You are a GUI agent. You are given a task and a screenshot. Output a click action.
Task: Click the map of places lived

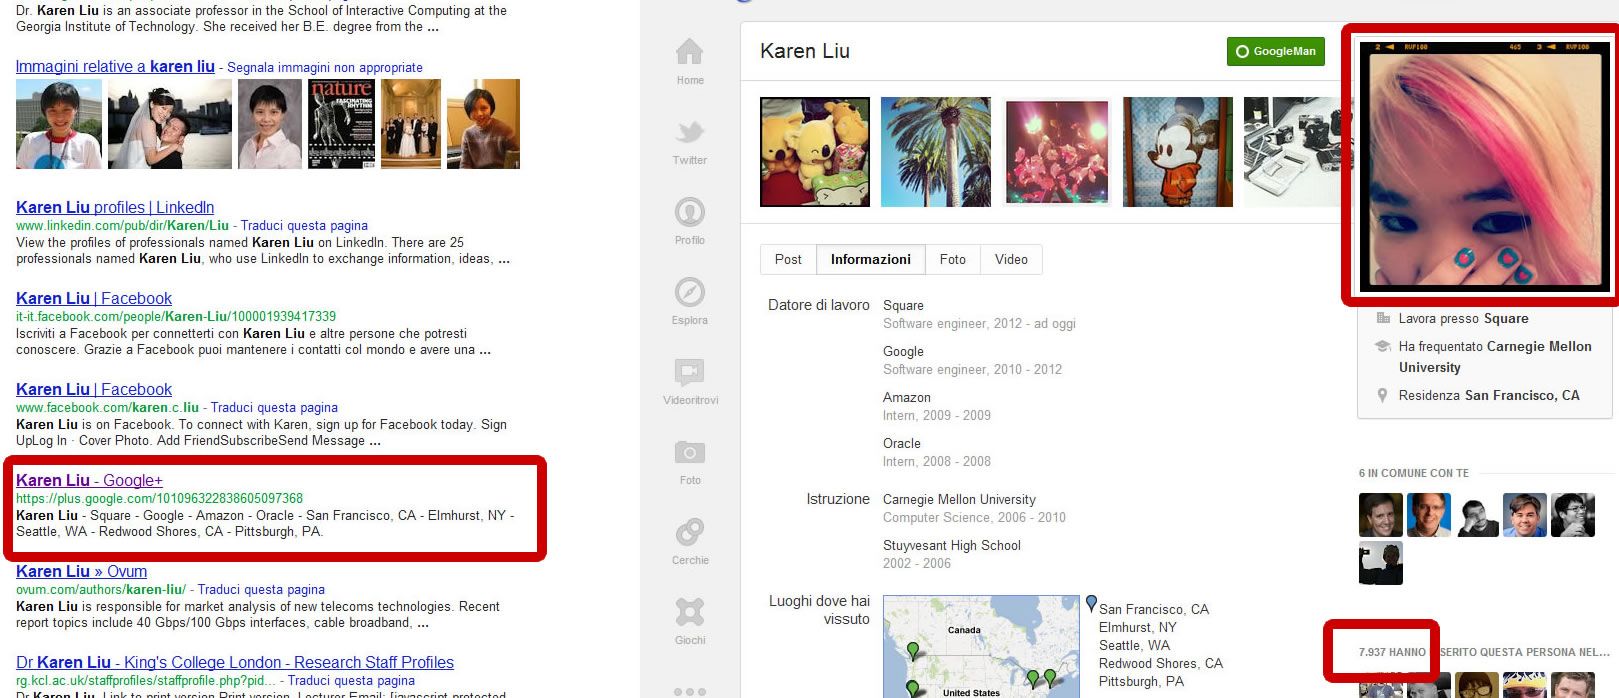981,646
